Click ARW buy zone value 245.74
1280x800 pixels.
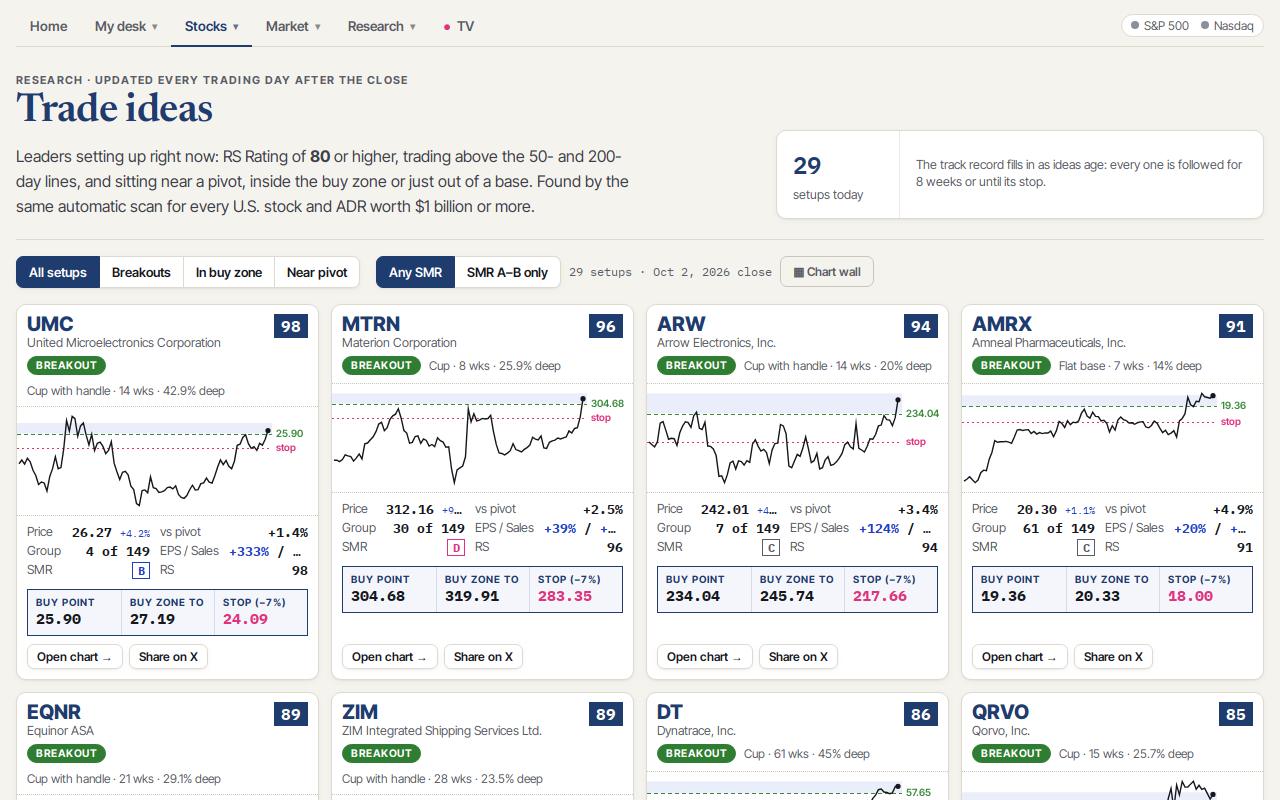click(787, 596)
